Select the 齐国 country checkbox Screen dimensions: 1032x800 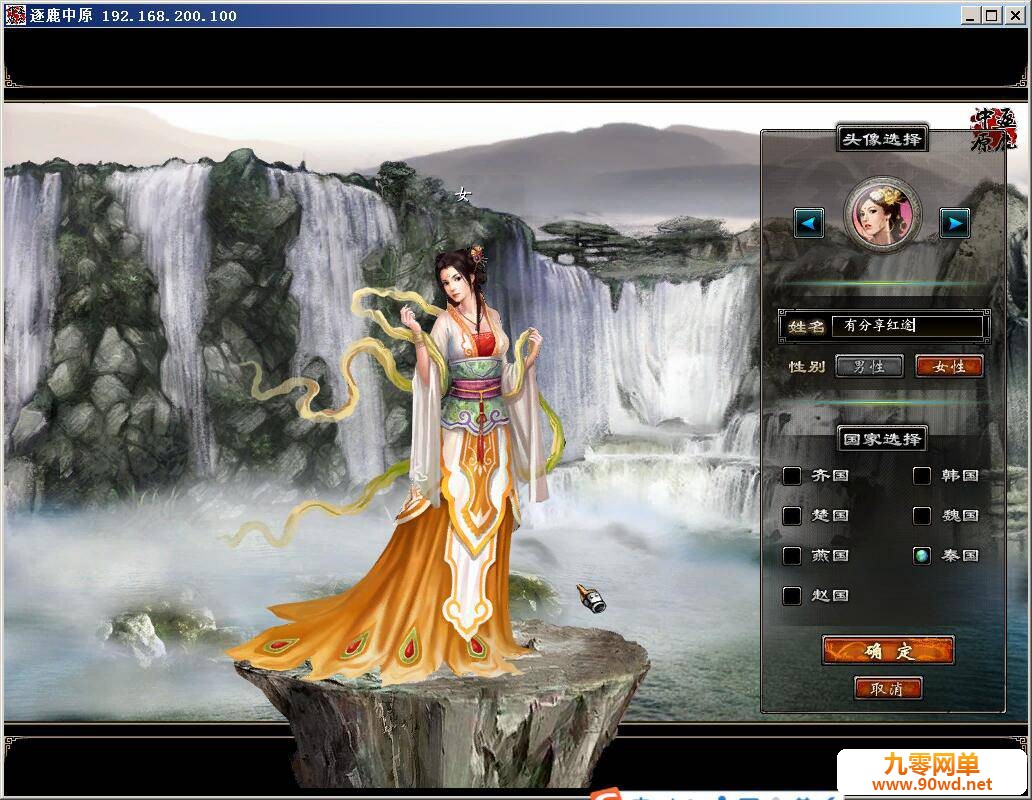[792, 476]
